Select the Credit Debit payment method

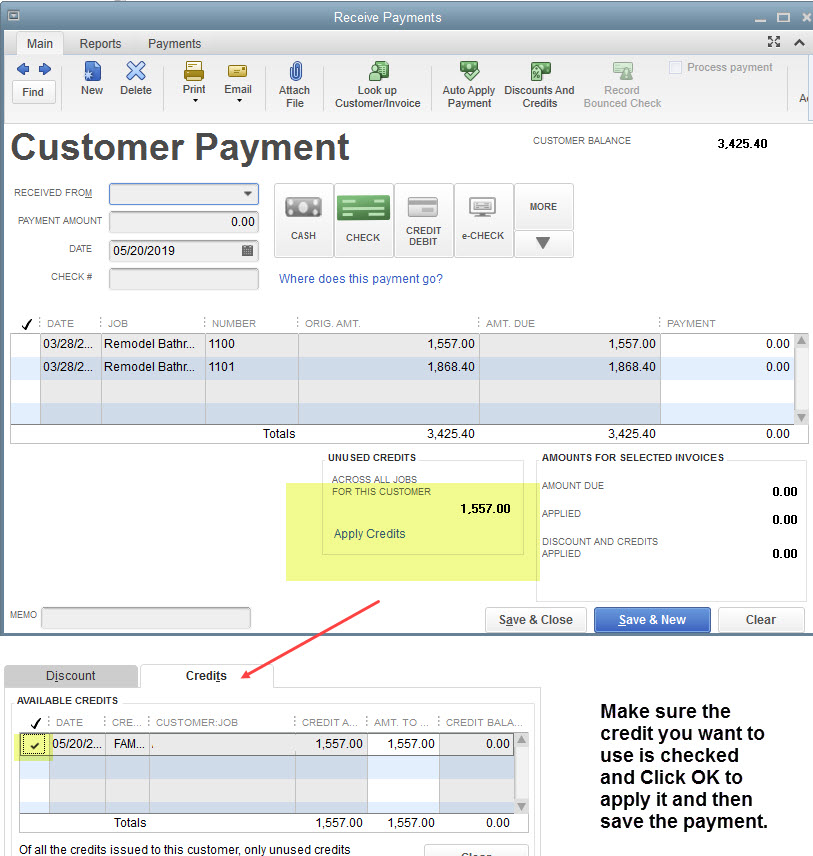click(x=423, y=220)
